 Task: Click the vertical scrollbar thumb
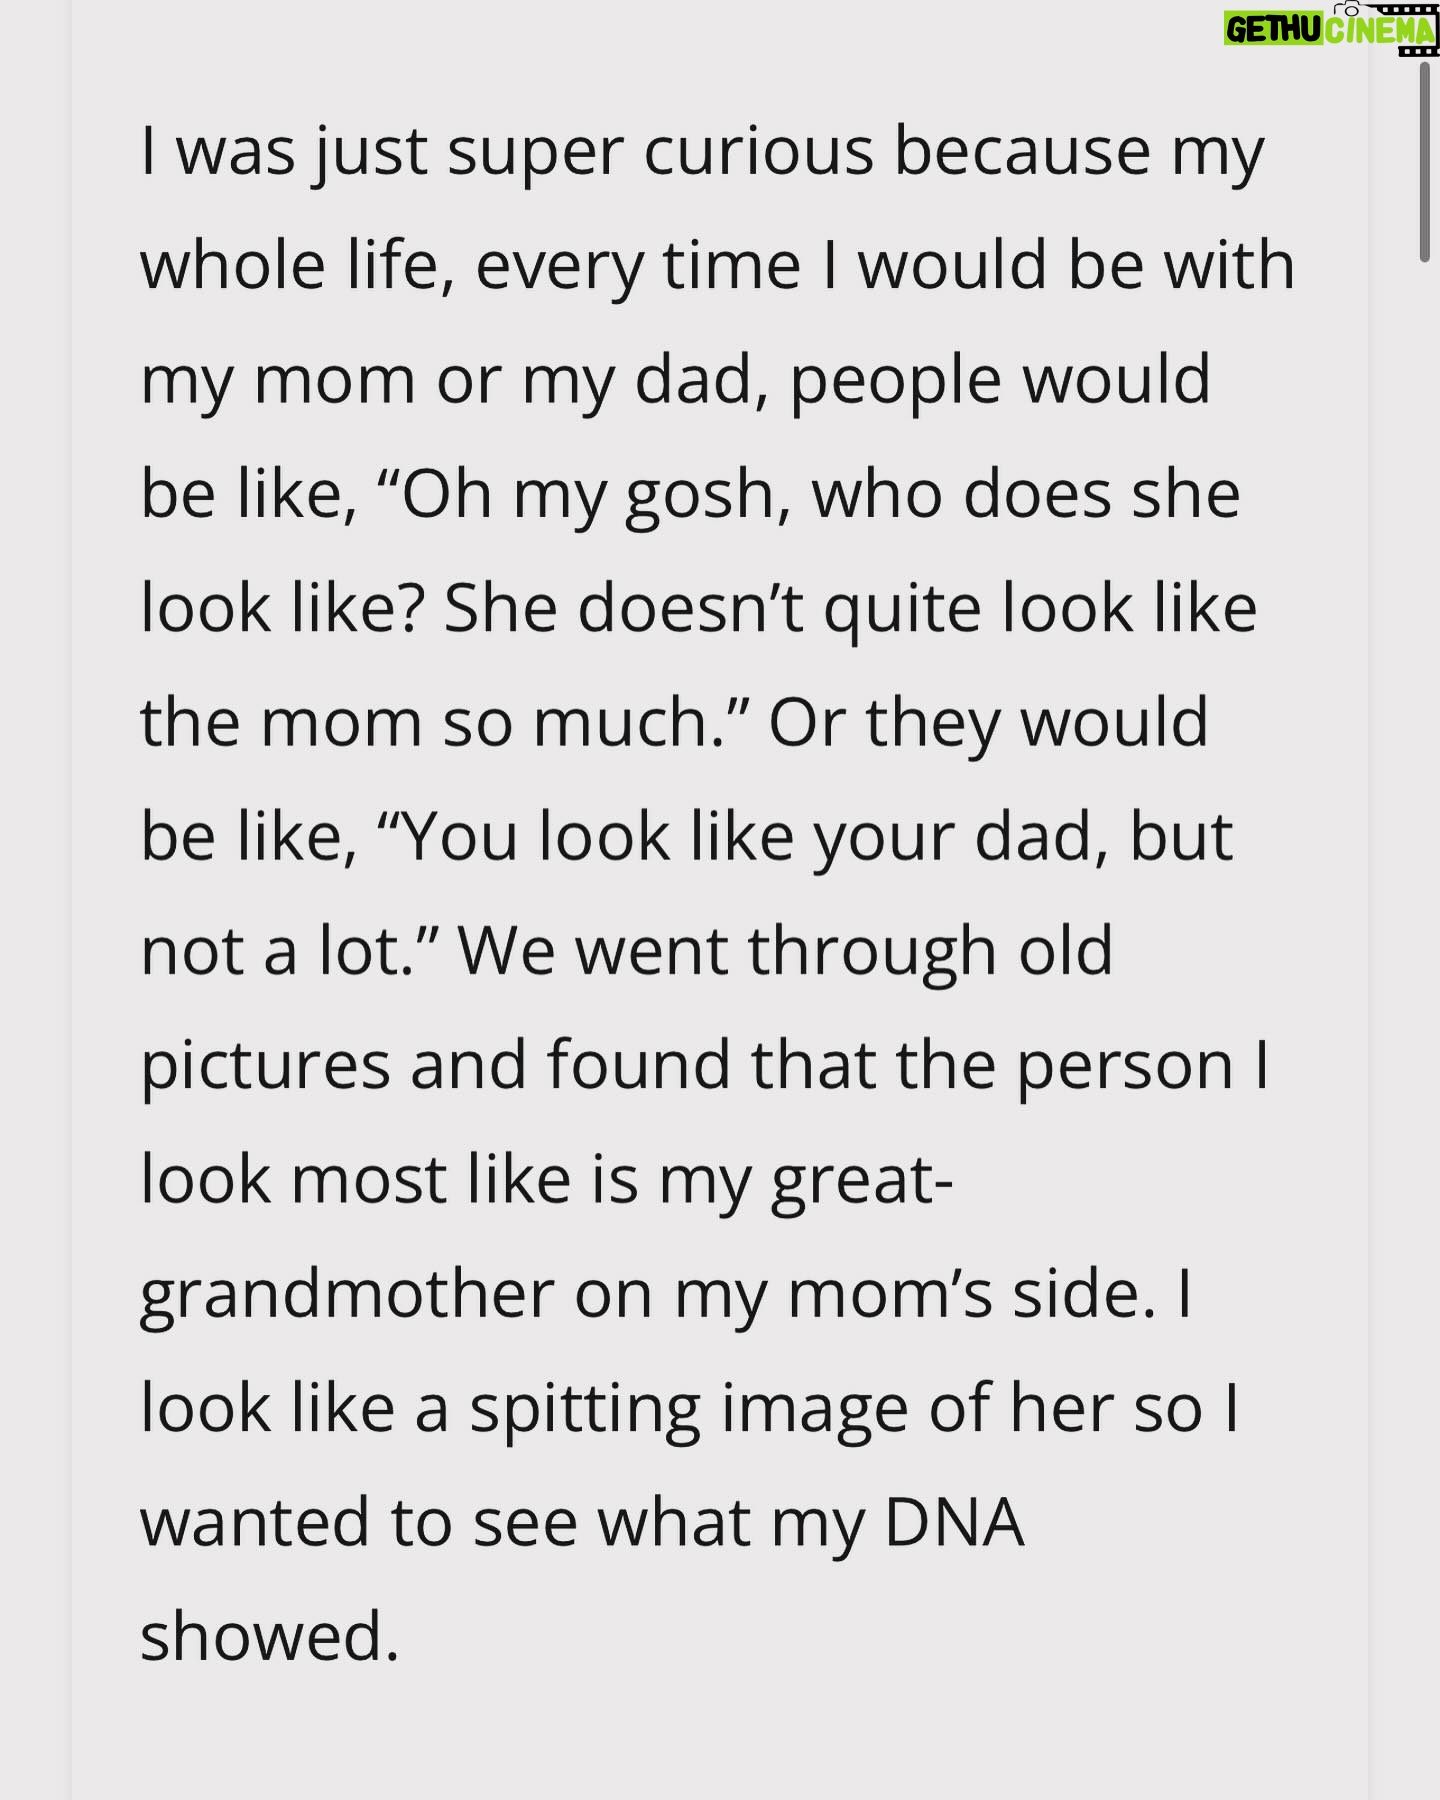1425,162
